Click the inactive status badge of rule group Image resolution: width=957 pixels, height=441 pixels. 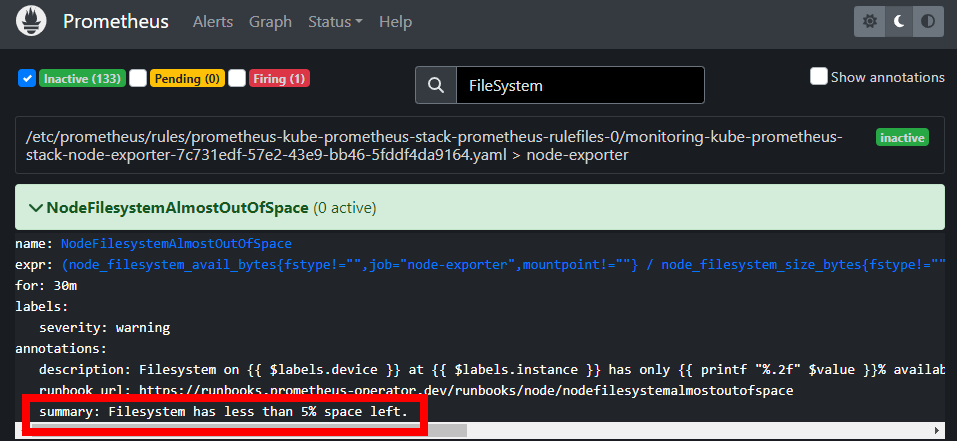tap(902, 138)
